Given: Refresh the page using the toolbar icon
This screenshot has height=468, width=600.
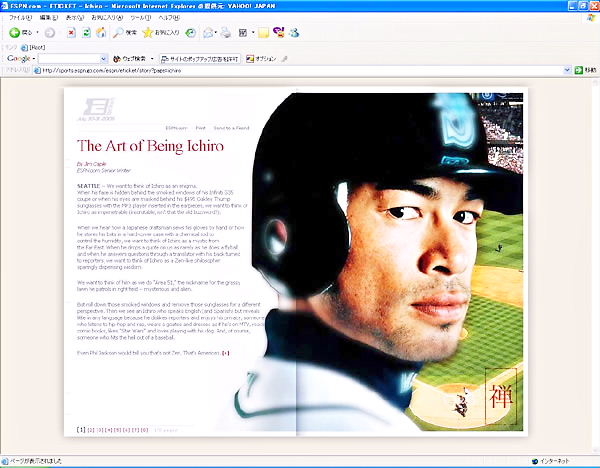Looking at the screenshot, I should pos(86,33).
